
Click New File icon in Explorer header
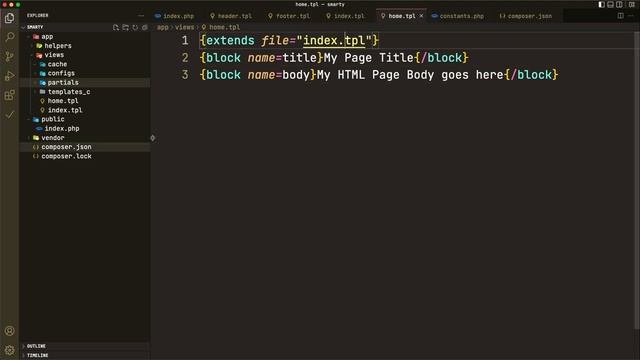tap(116, 27)
